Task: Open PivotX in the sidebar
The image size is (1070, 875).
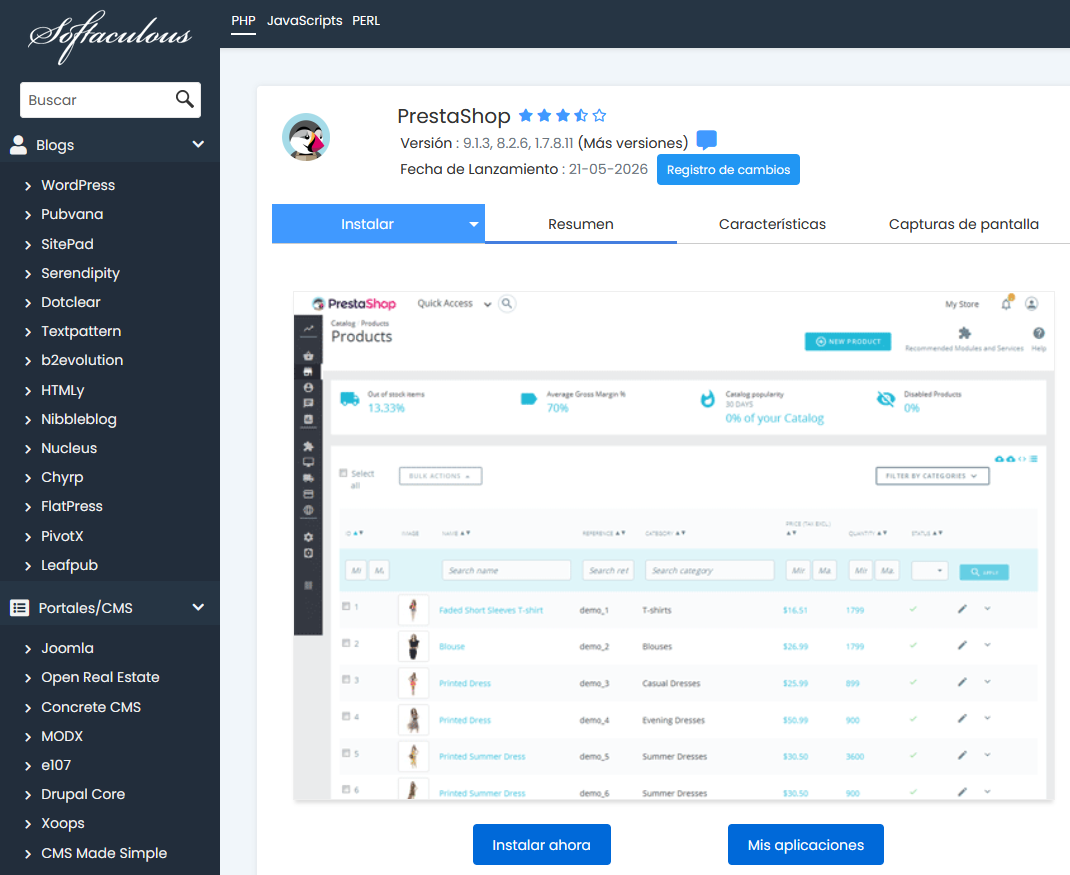Action: coord(62,536)
